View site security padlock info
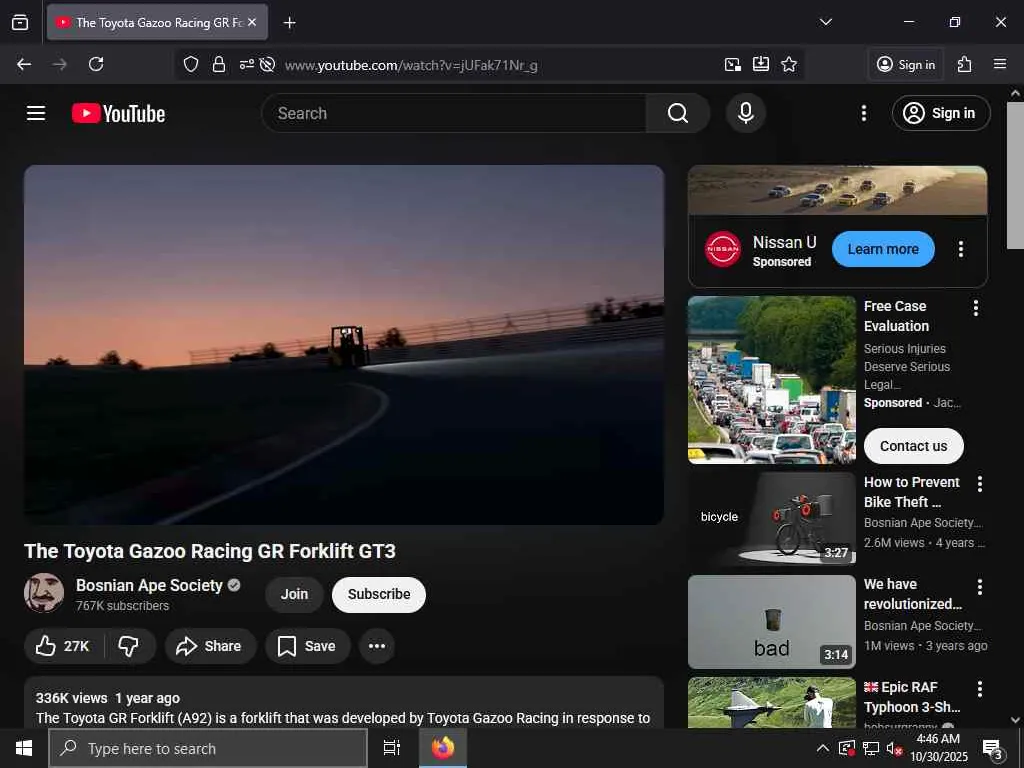This screenshot has height=768, width=1024. coord(219,64)
